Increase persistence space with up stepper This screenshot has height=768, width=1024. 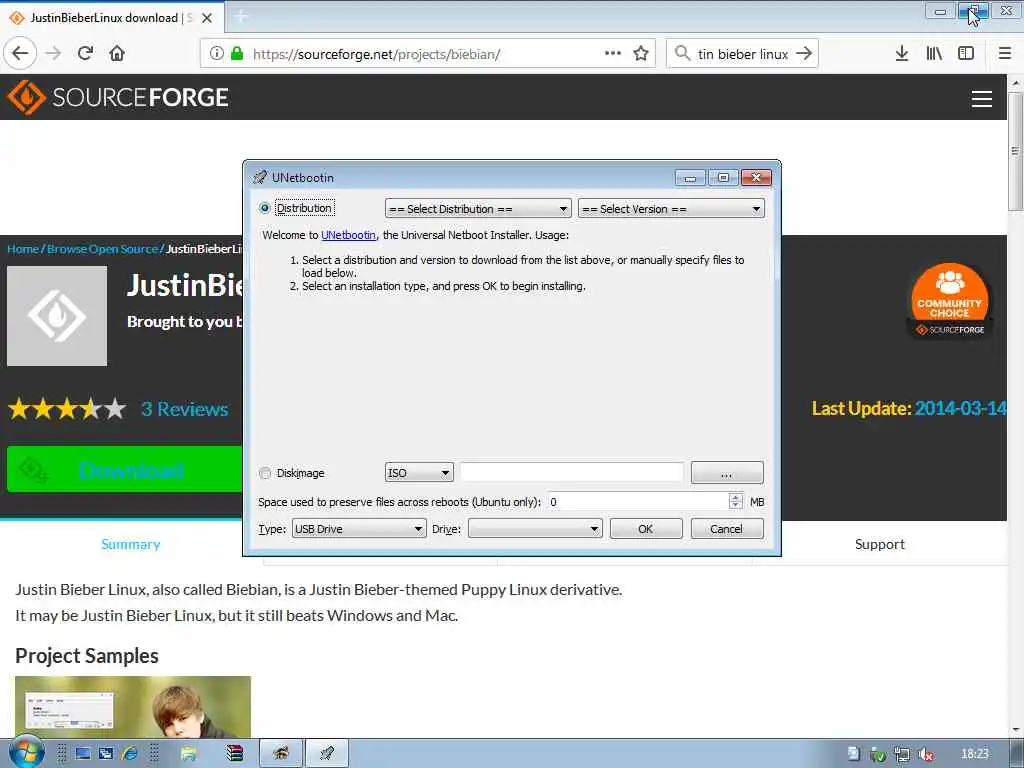tap(735, 498)
